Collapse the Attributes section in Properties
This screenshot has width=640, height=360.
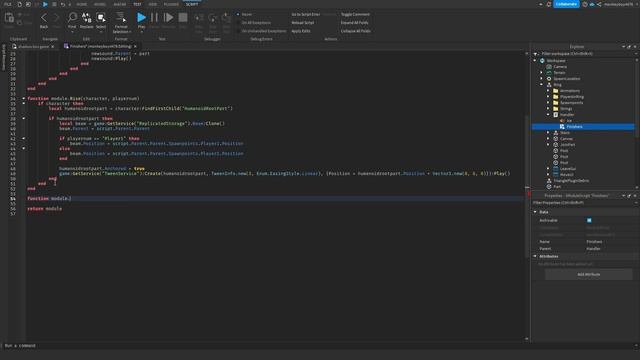click(535, 256)
